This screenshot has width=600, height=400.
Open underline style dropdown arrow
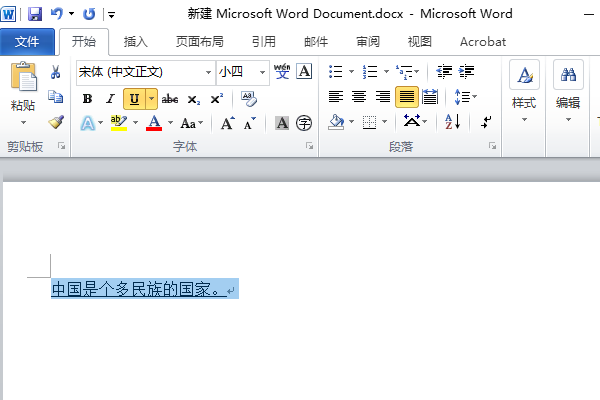152,99
